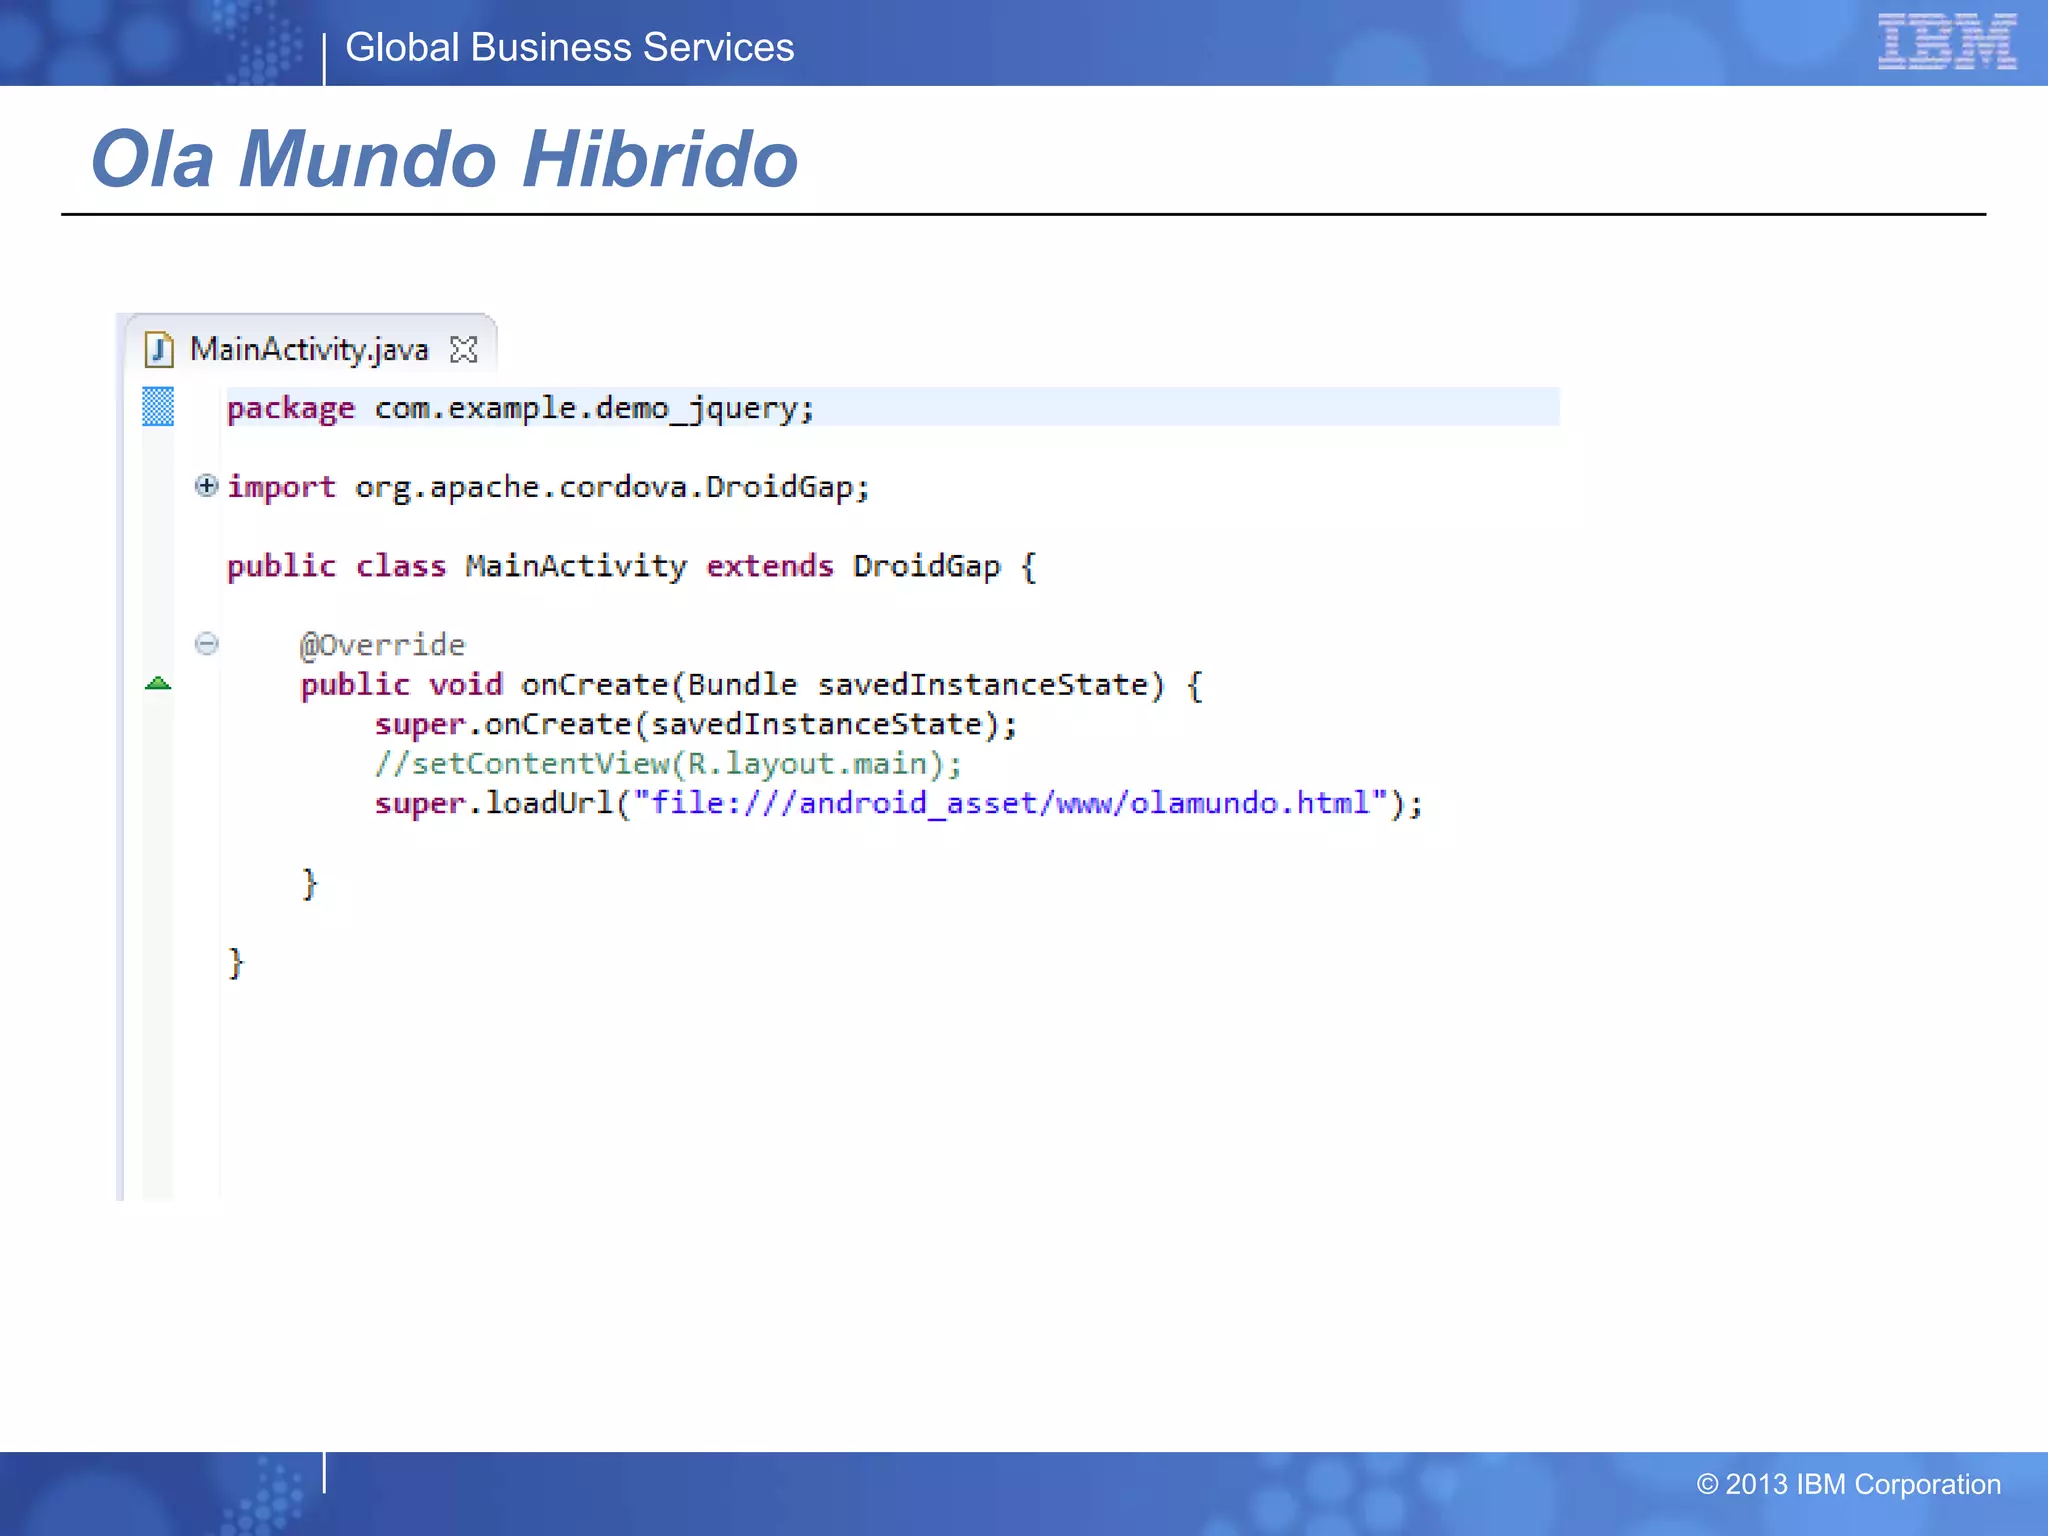2048x1536 pixels.
Task: Click the '© 2013 IBM Corporation' footer text
Action: pyautogui.click(x=1848, y=1484)
